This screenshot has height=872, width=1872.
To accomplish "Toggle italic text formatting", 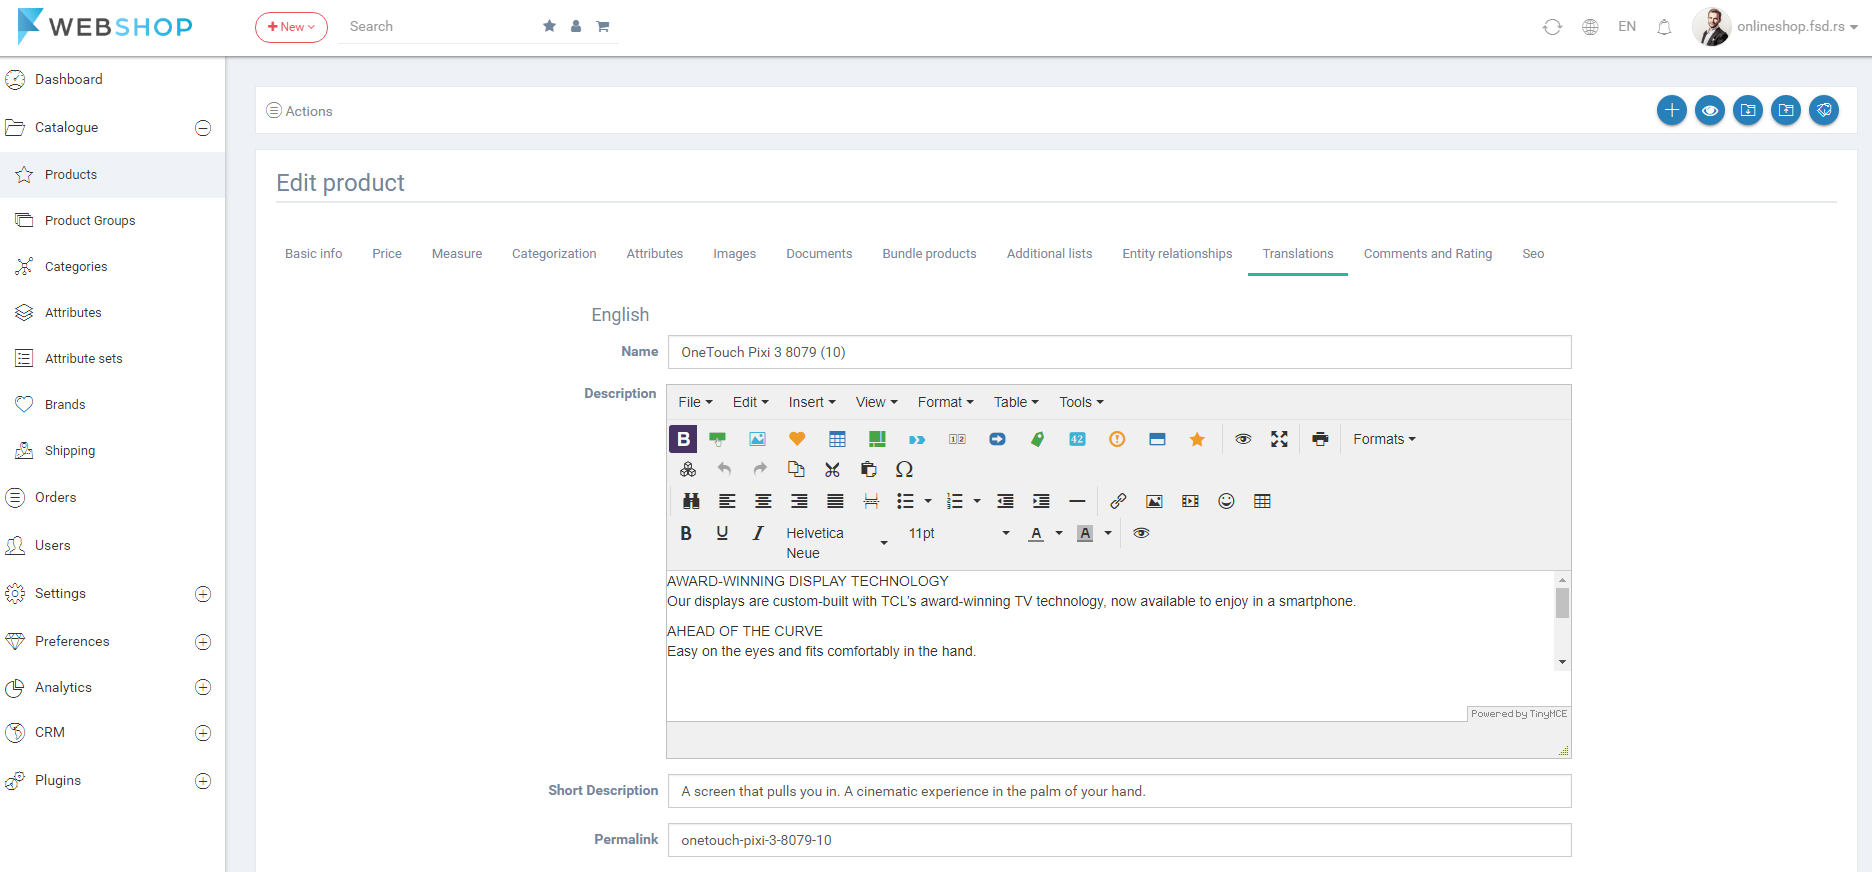I will coord(758,533).
